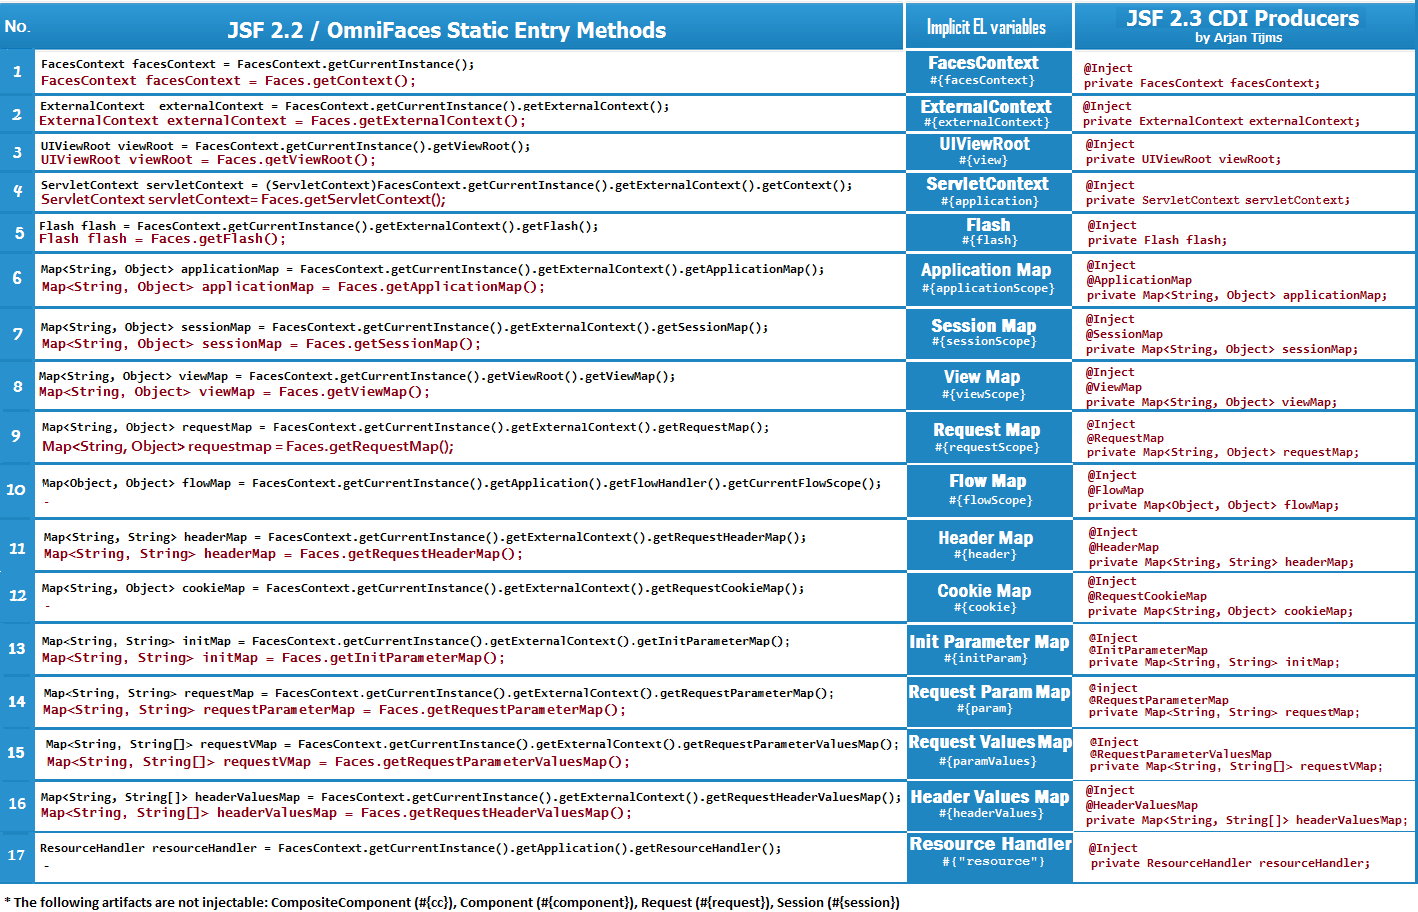Click the '@HeaderValuesMap' annotation

pos(1143,805)
